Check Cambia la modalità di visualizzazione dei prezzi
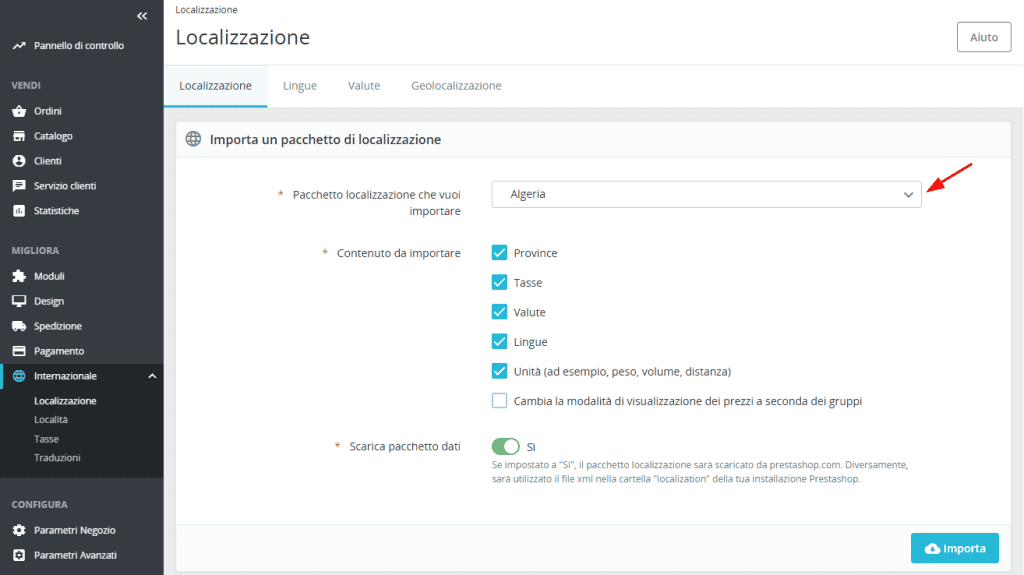 coord(500,401)
